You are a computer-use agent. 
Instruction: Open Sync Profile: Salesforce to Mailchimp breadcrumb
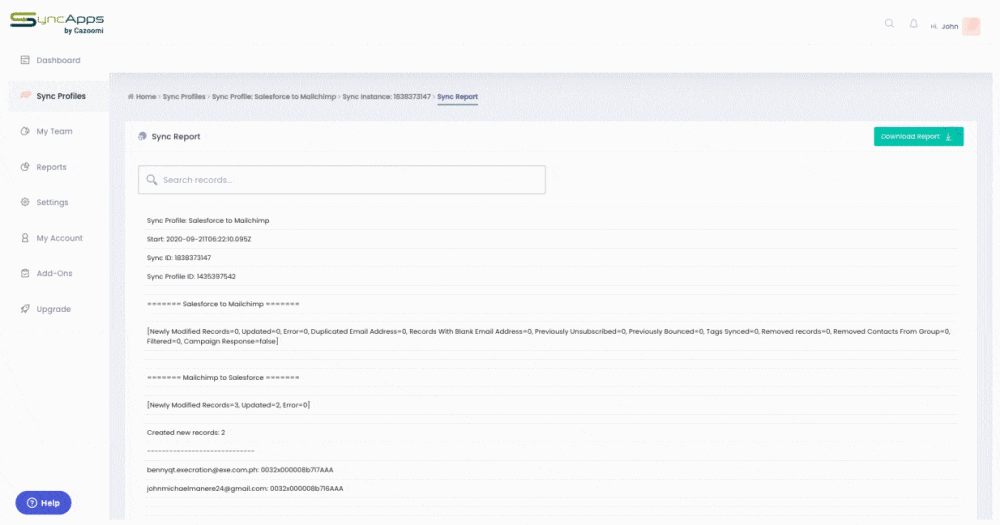[274, 97]
